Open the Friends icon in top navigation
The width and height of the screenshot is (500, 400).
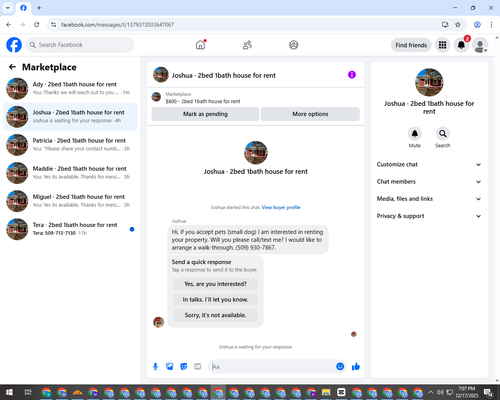(x=247, y=45)
